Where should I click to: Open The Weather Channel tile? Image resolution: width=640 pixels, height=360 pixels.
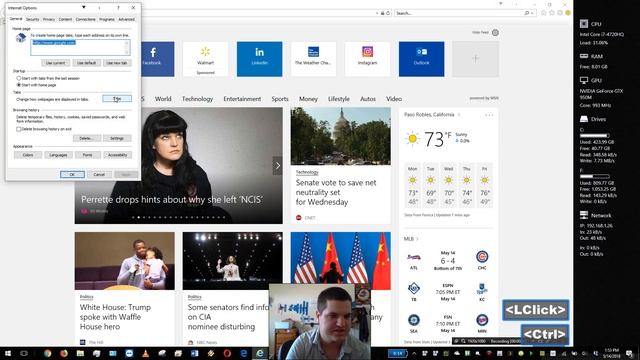coord(313,59)
